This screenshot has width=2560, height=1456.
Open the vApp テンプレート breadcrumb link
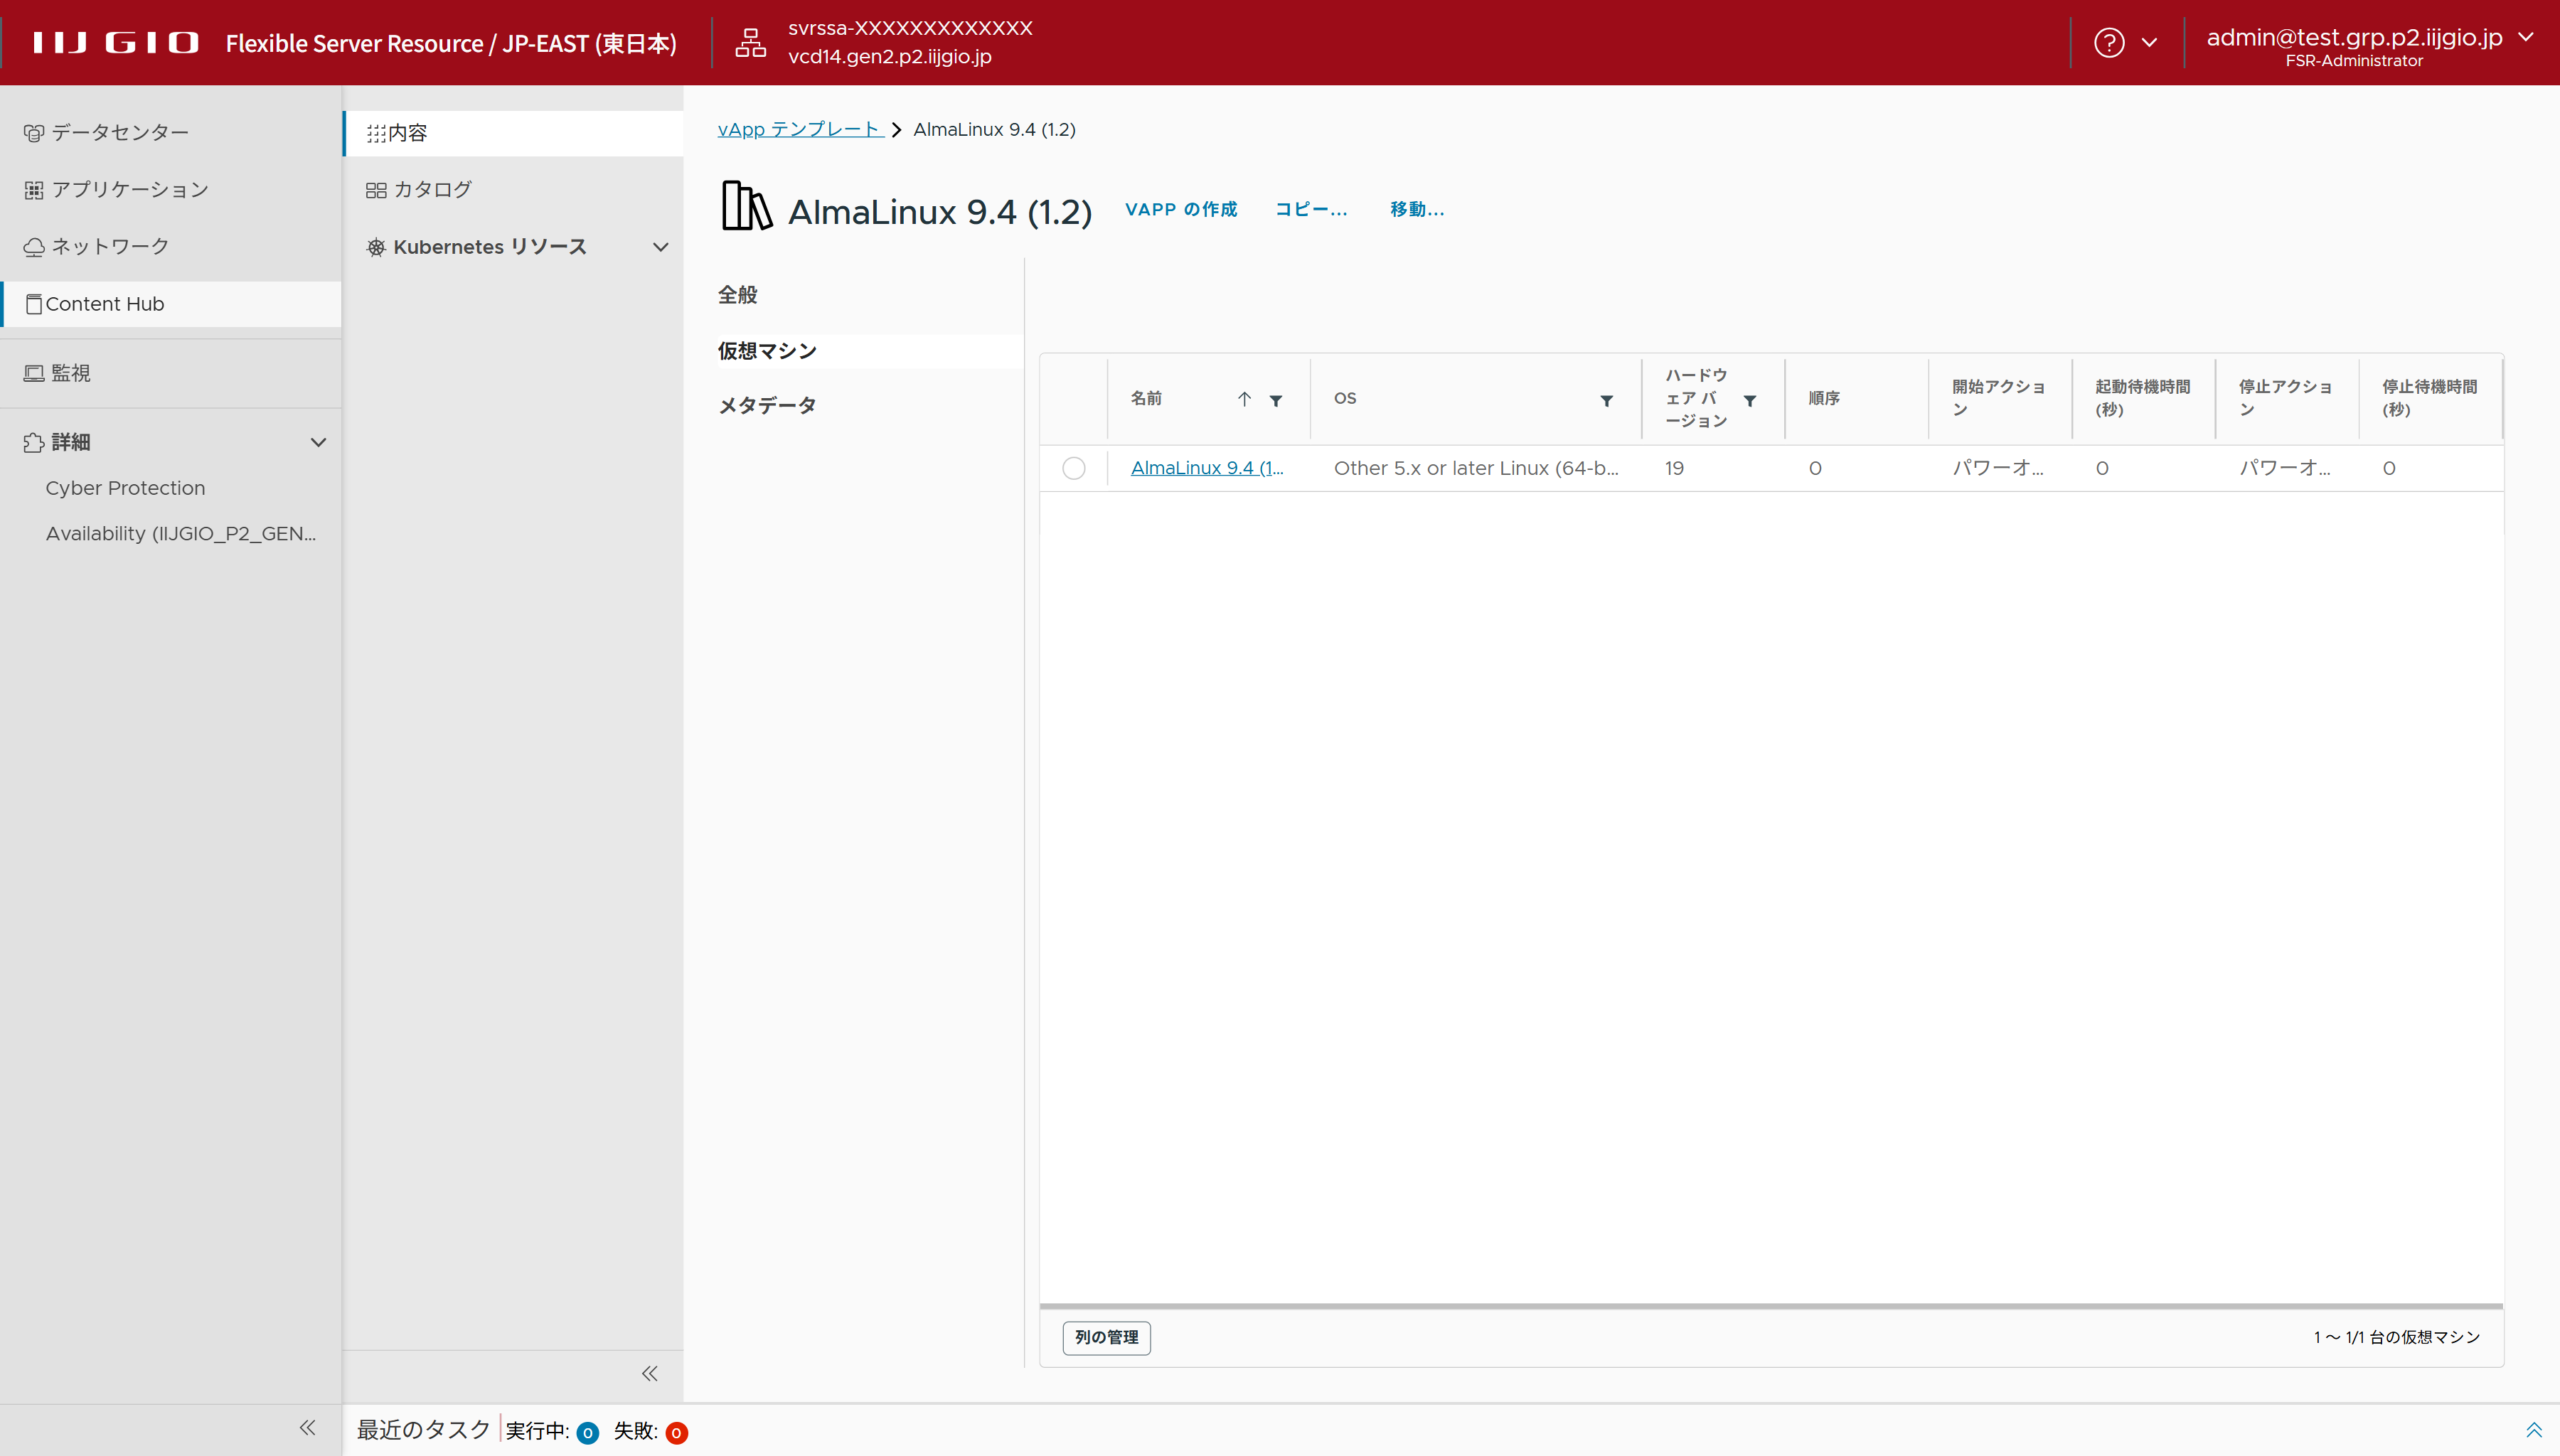[x=798, y=129]
